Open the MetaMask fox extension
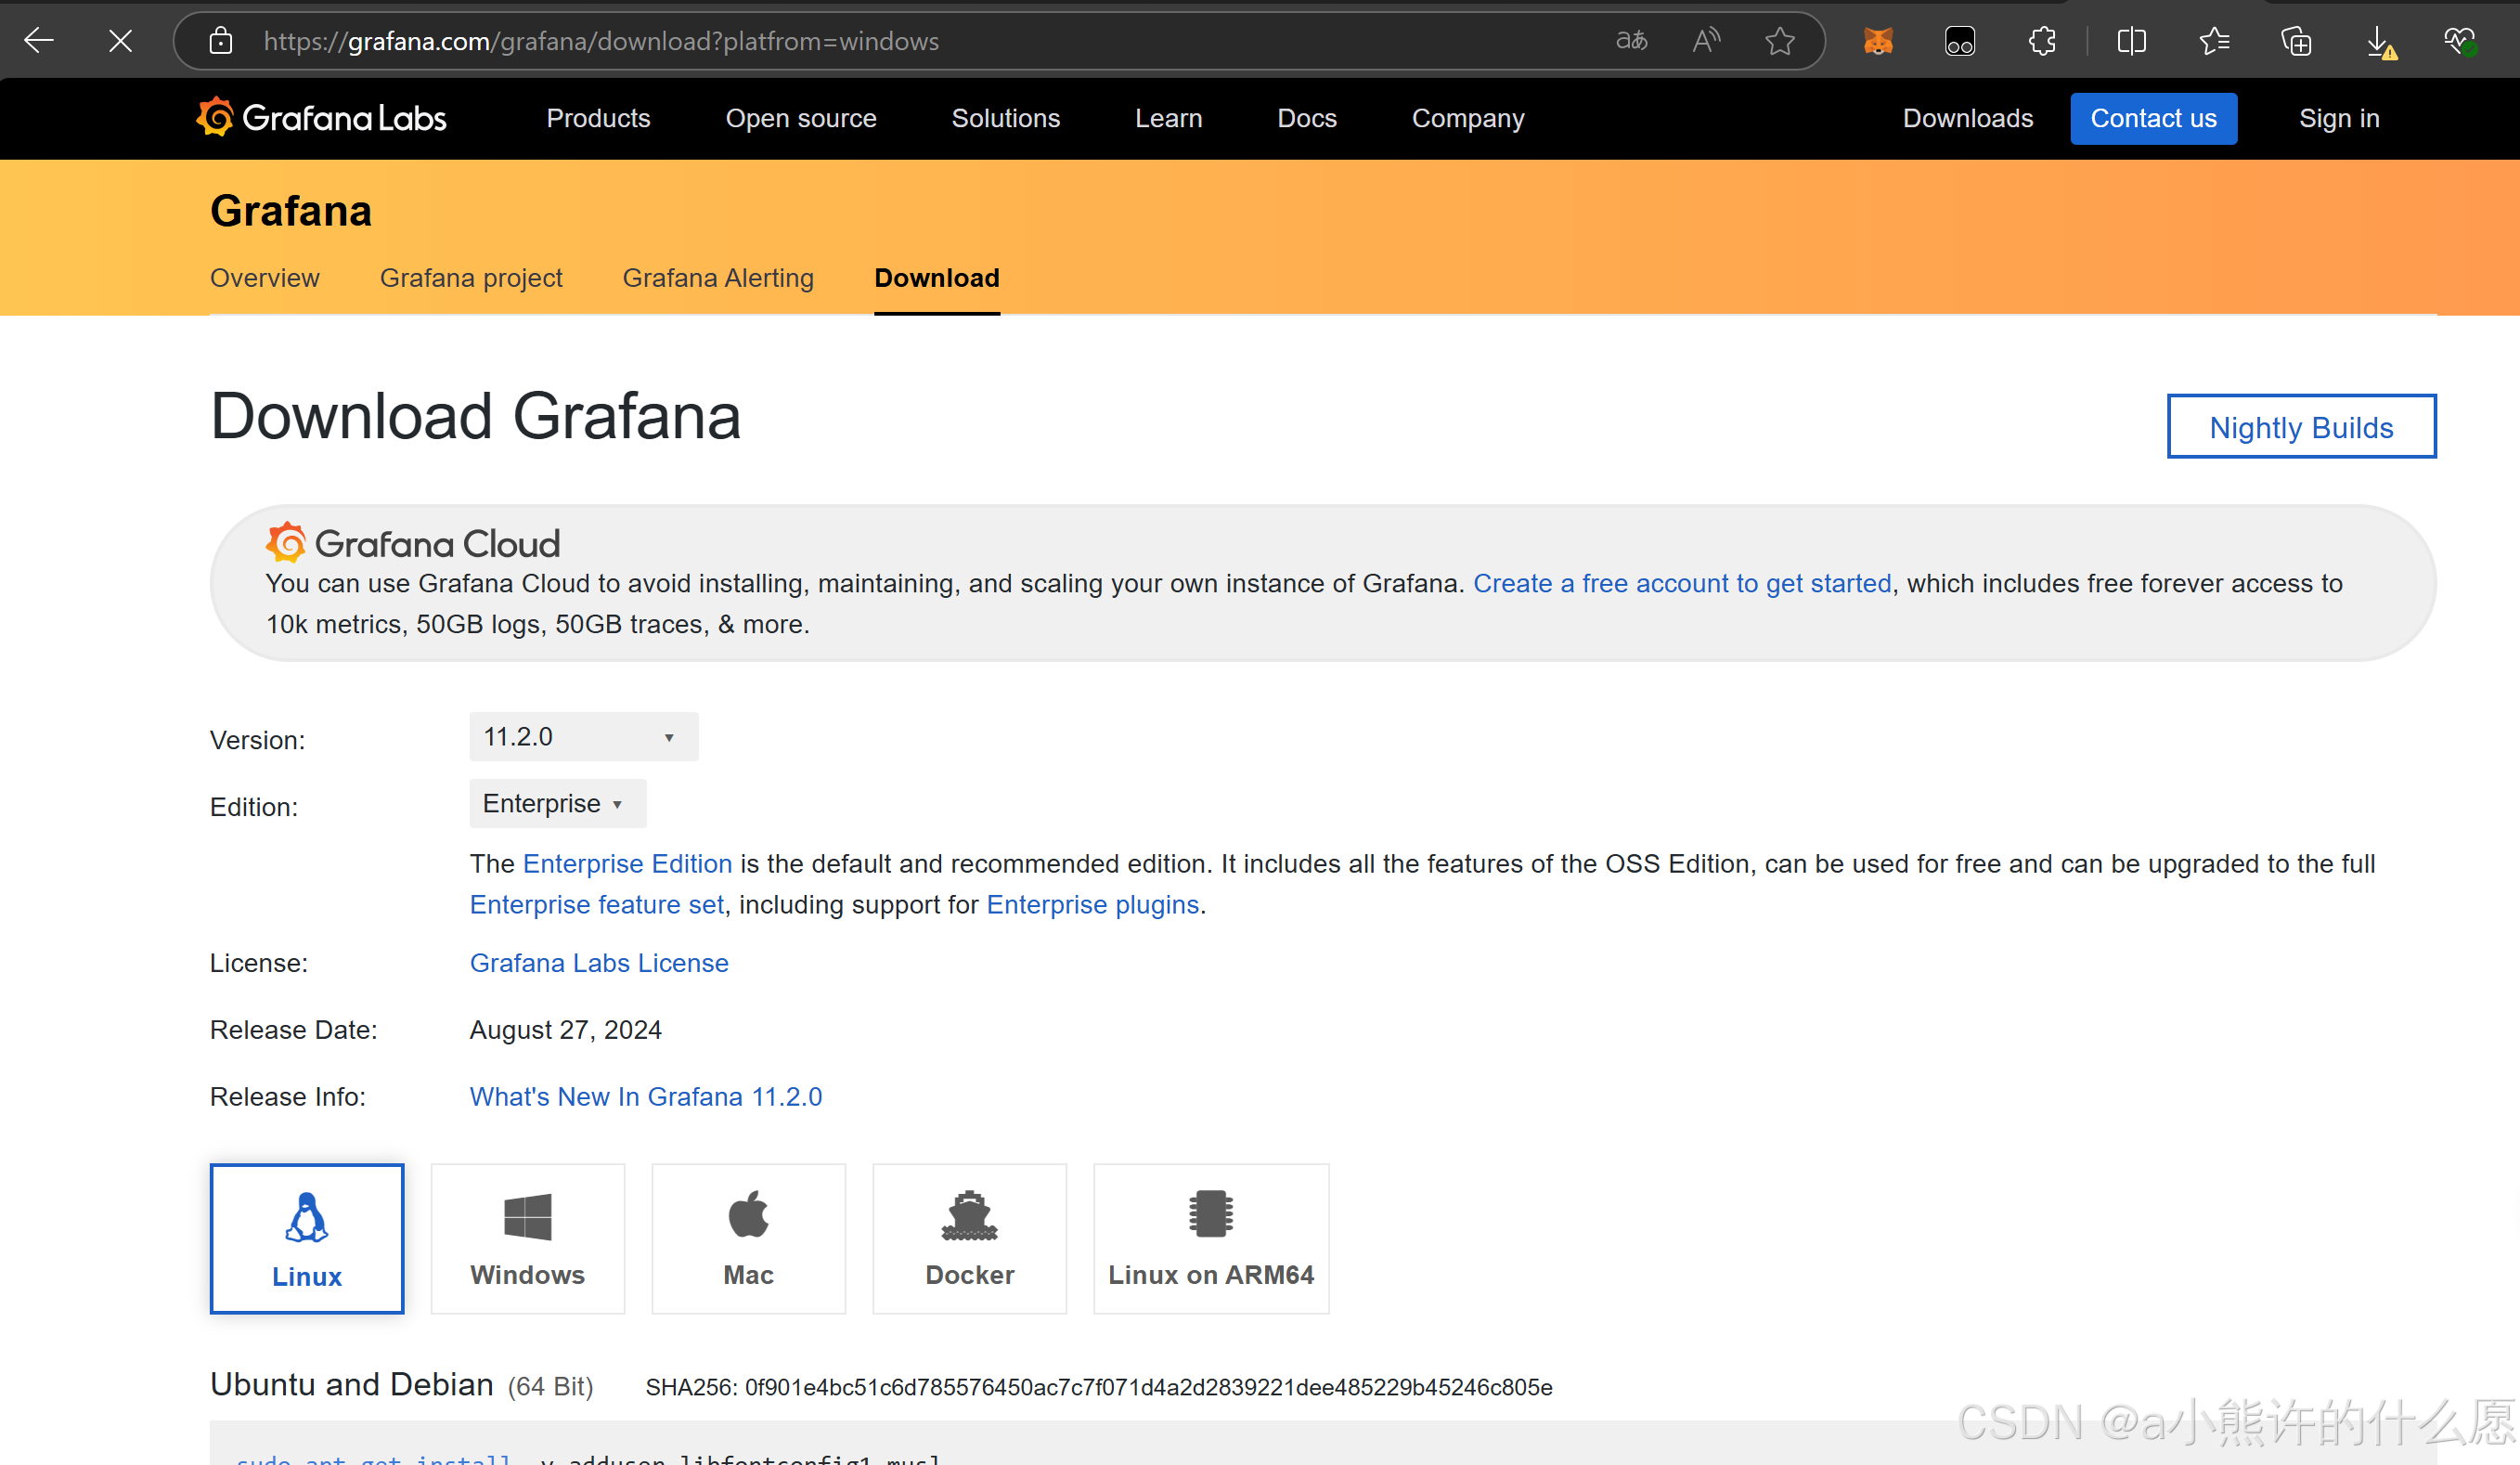Viewport: 2520px width, 1465px height. pos(1878,41)
